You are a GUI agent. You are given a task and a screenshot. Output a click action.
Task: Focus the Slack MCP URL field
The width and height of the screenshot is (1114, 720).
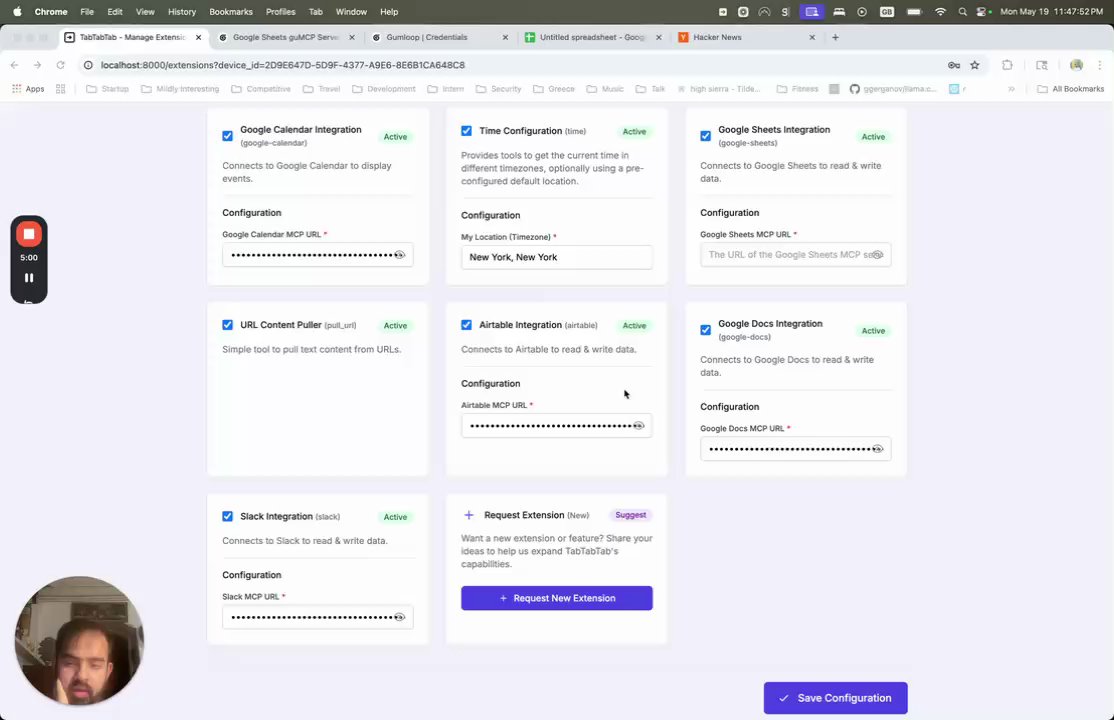(318, 617)
